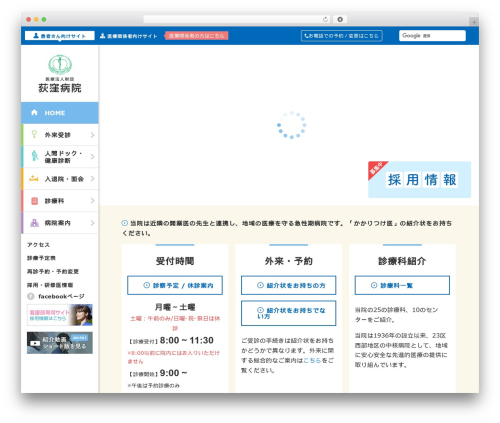Switch to the patient site tab
500x423 pixels.
click(60, 36)
